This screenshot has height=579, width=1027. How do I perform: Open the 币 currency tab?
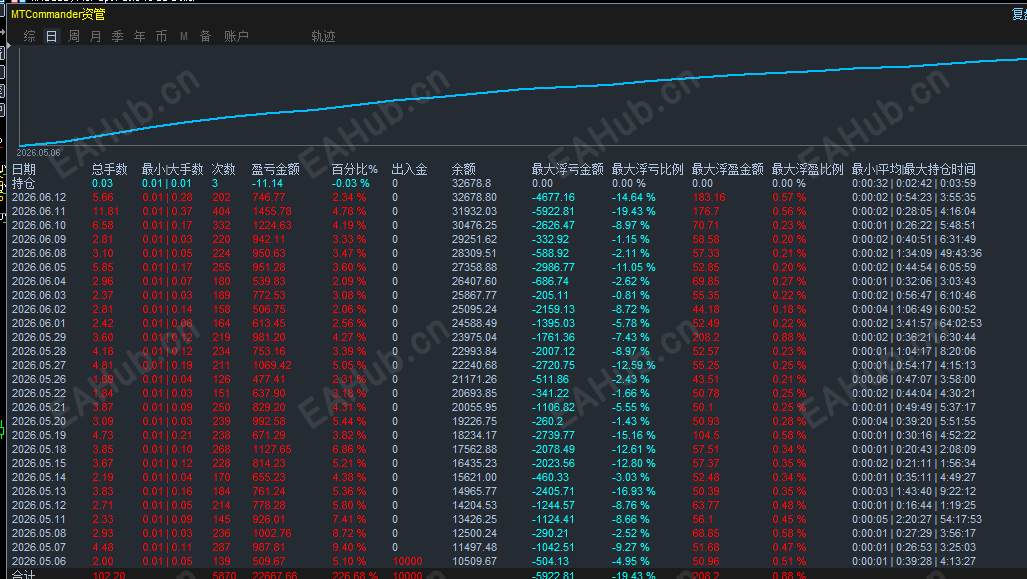click(x=162, y=37)
